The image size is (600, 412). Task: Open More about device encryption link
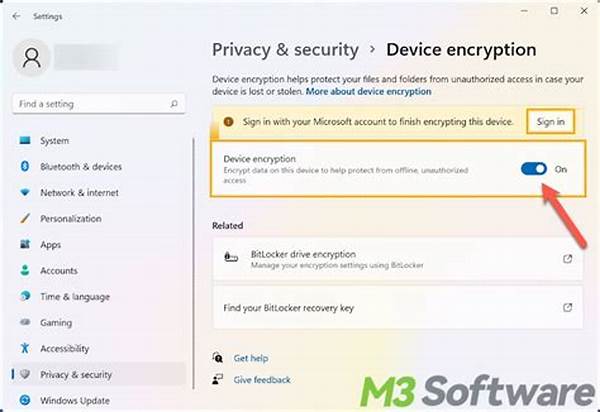tap(368, 92)
